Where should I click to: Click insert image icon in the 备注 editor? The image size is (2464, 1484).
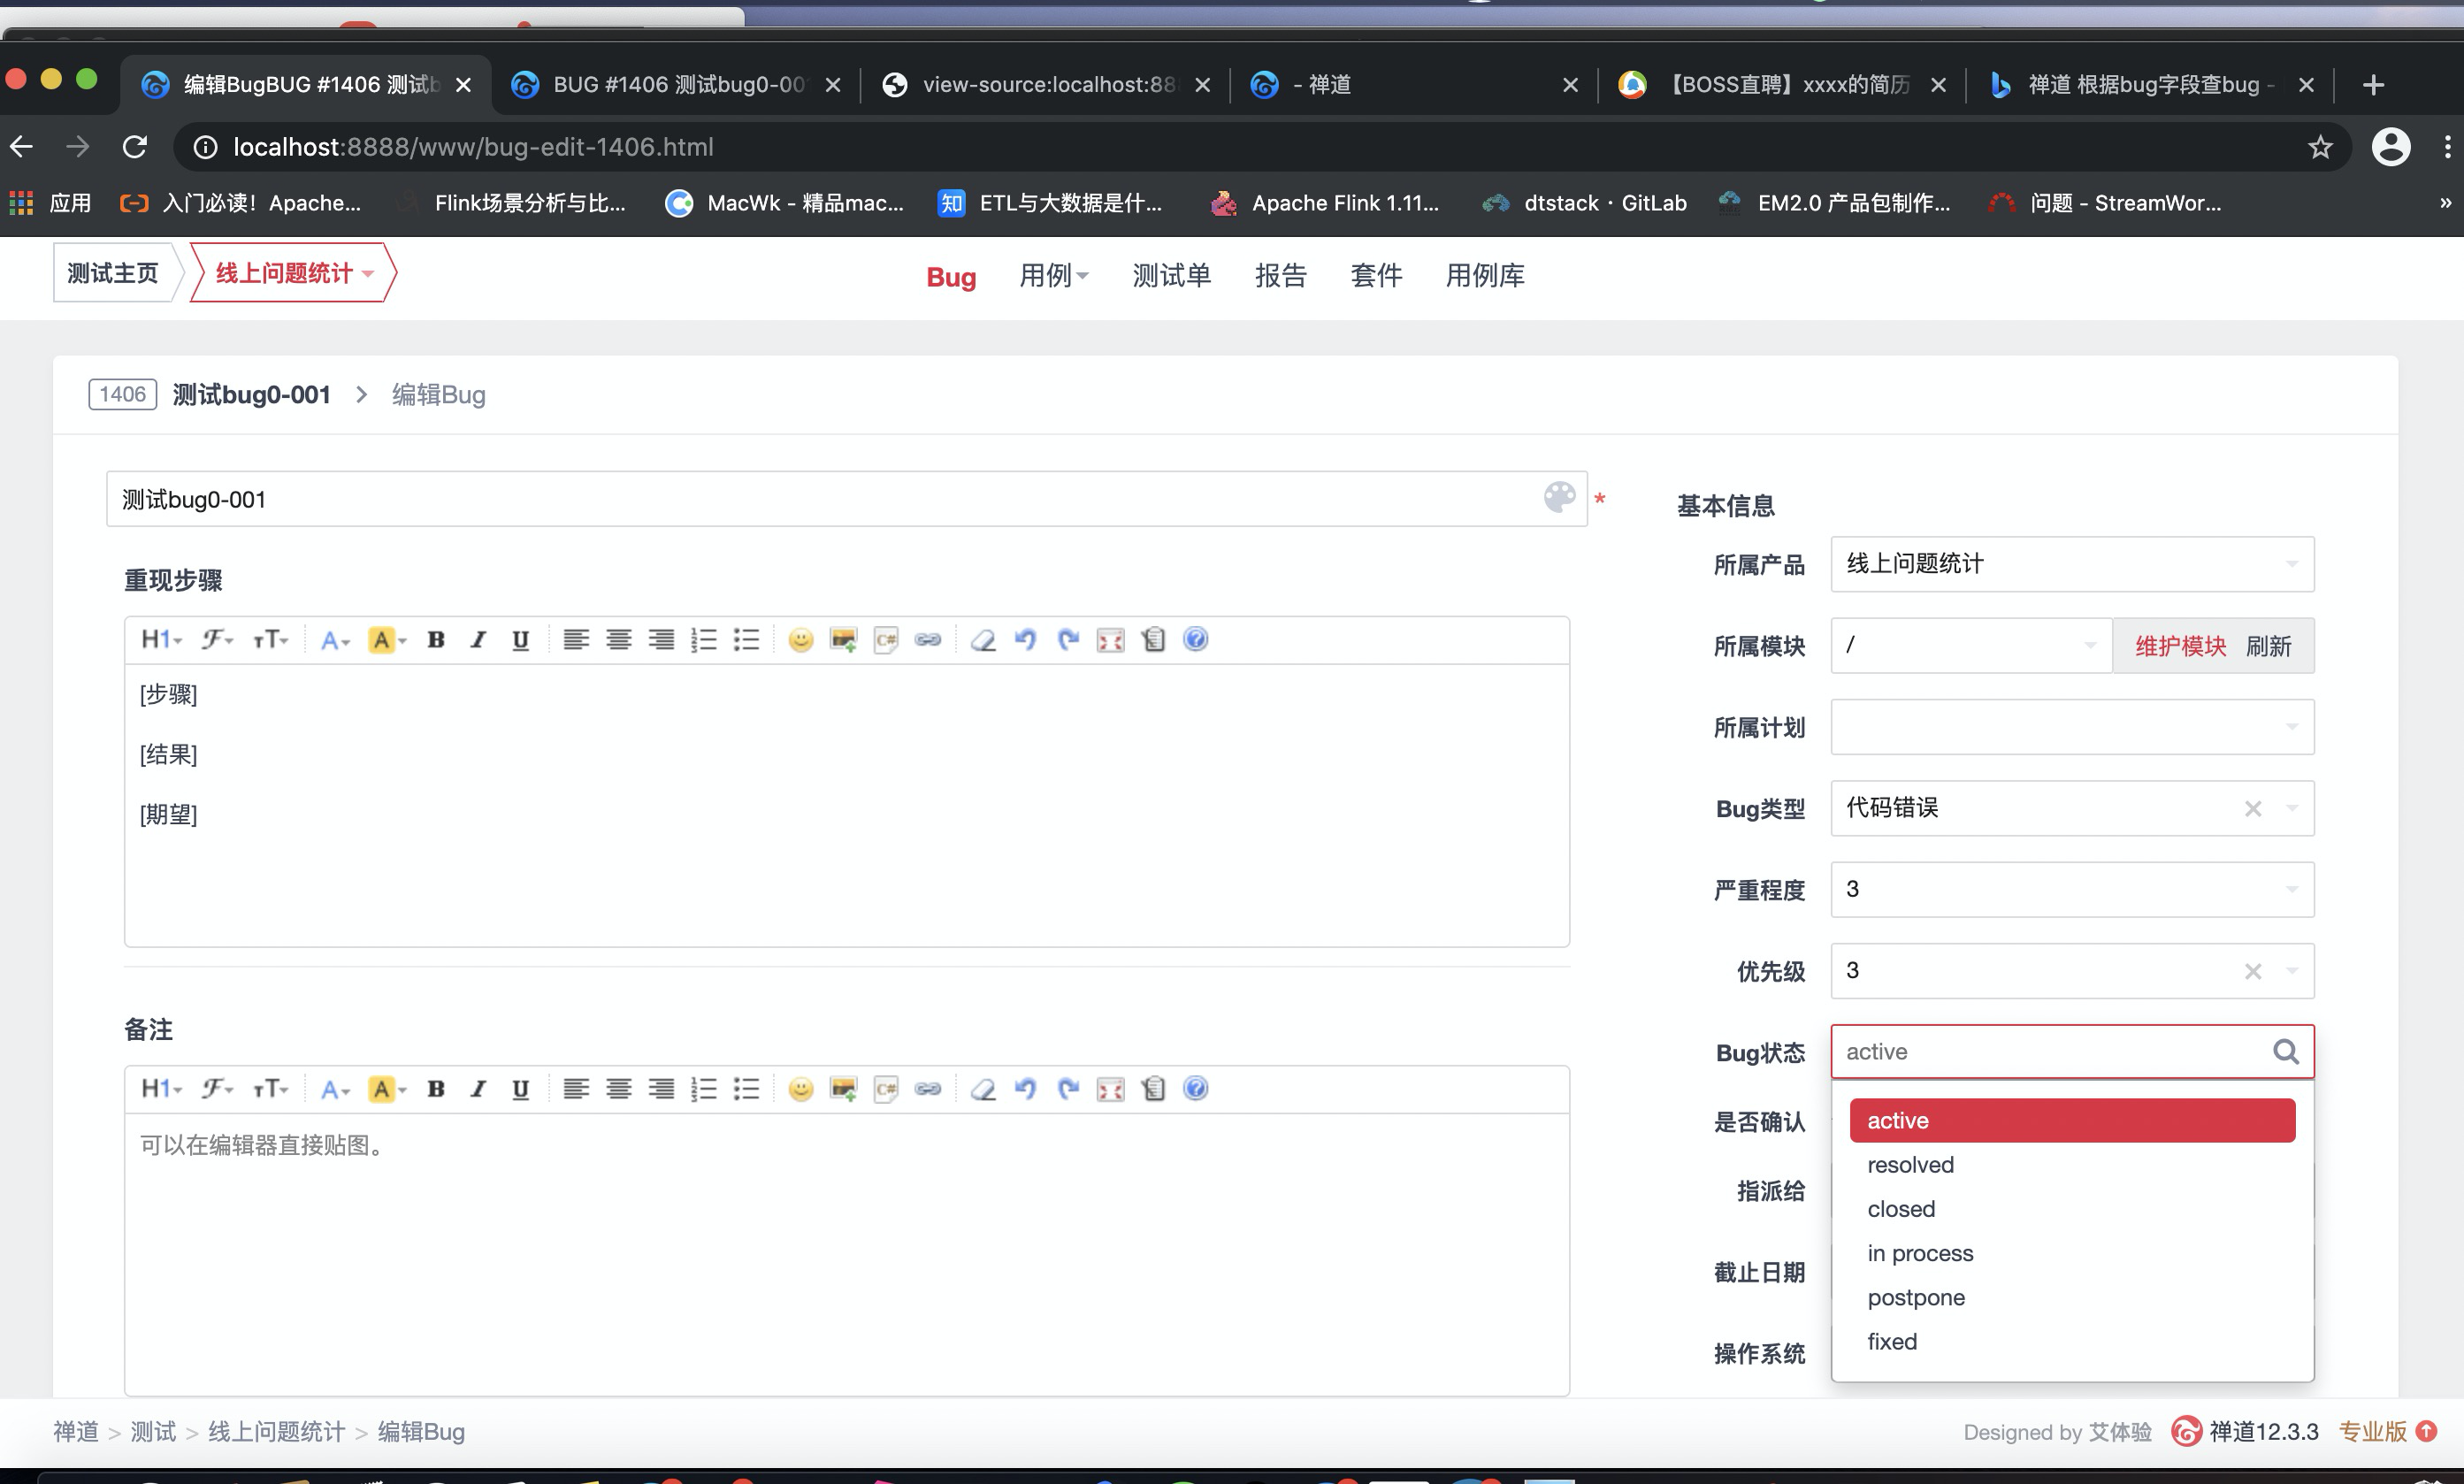pos(843,1089)
